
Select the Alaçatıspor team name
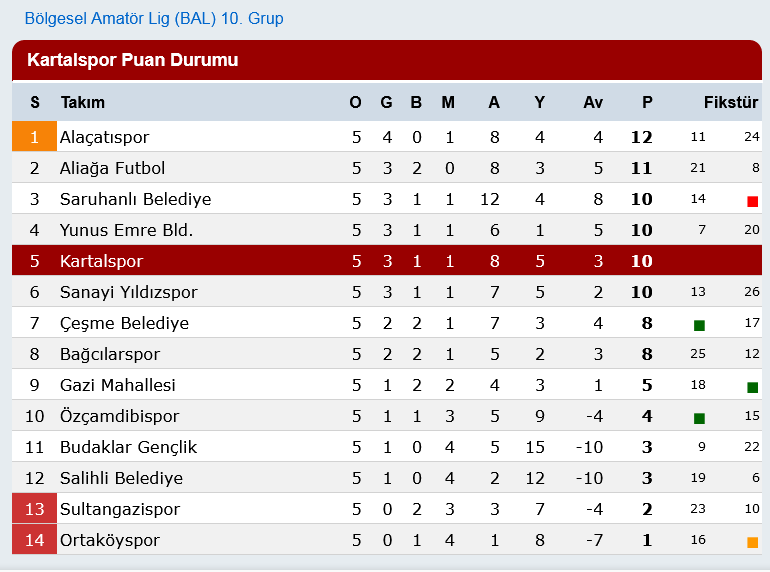click(104, 137)
